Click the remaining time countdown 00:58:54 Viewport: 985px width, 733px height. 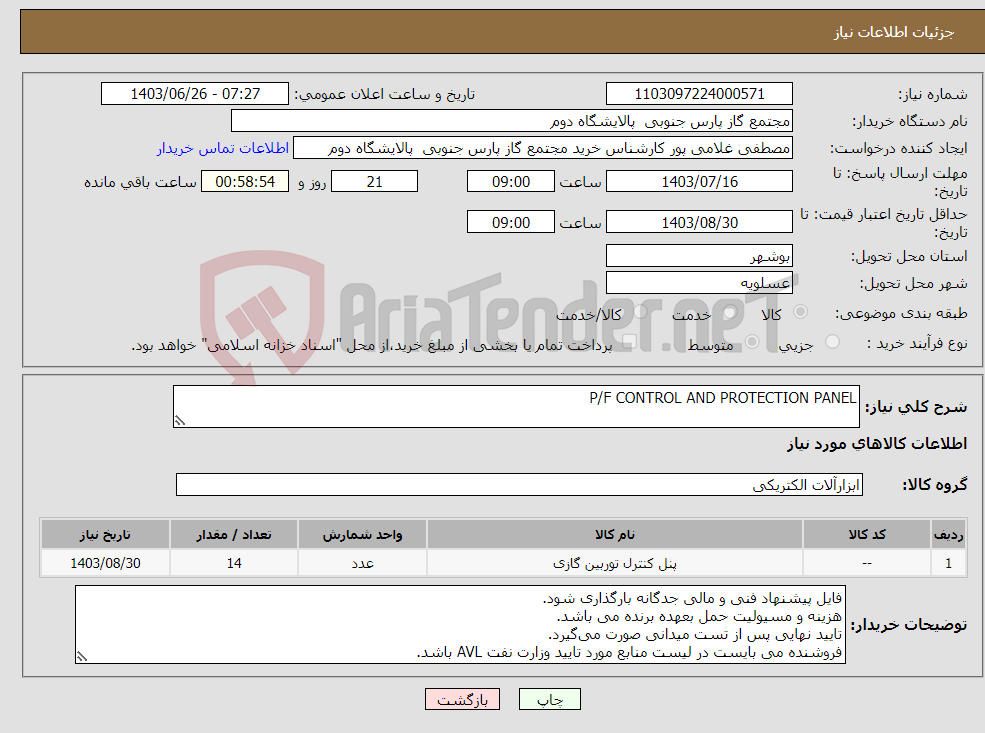245,182
